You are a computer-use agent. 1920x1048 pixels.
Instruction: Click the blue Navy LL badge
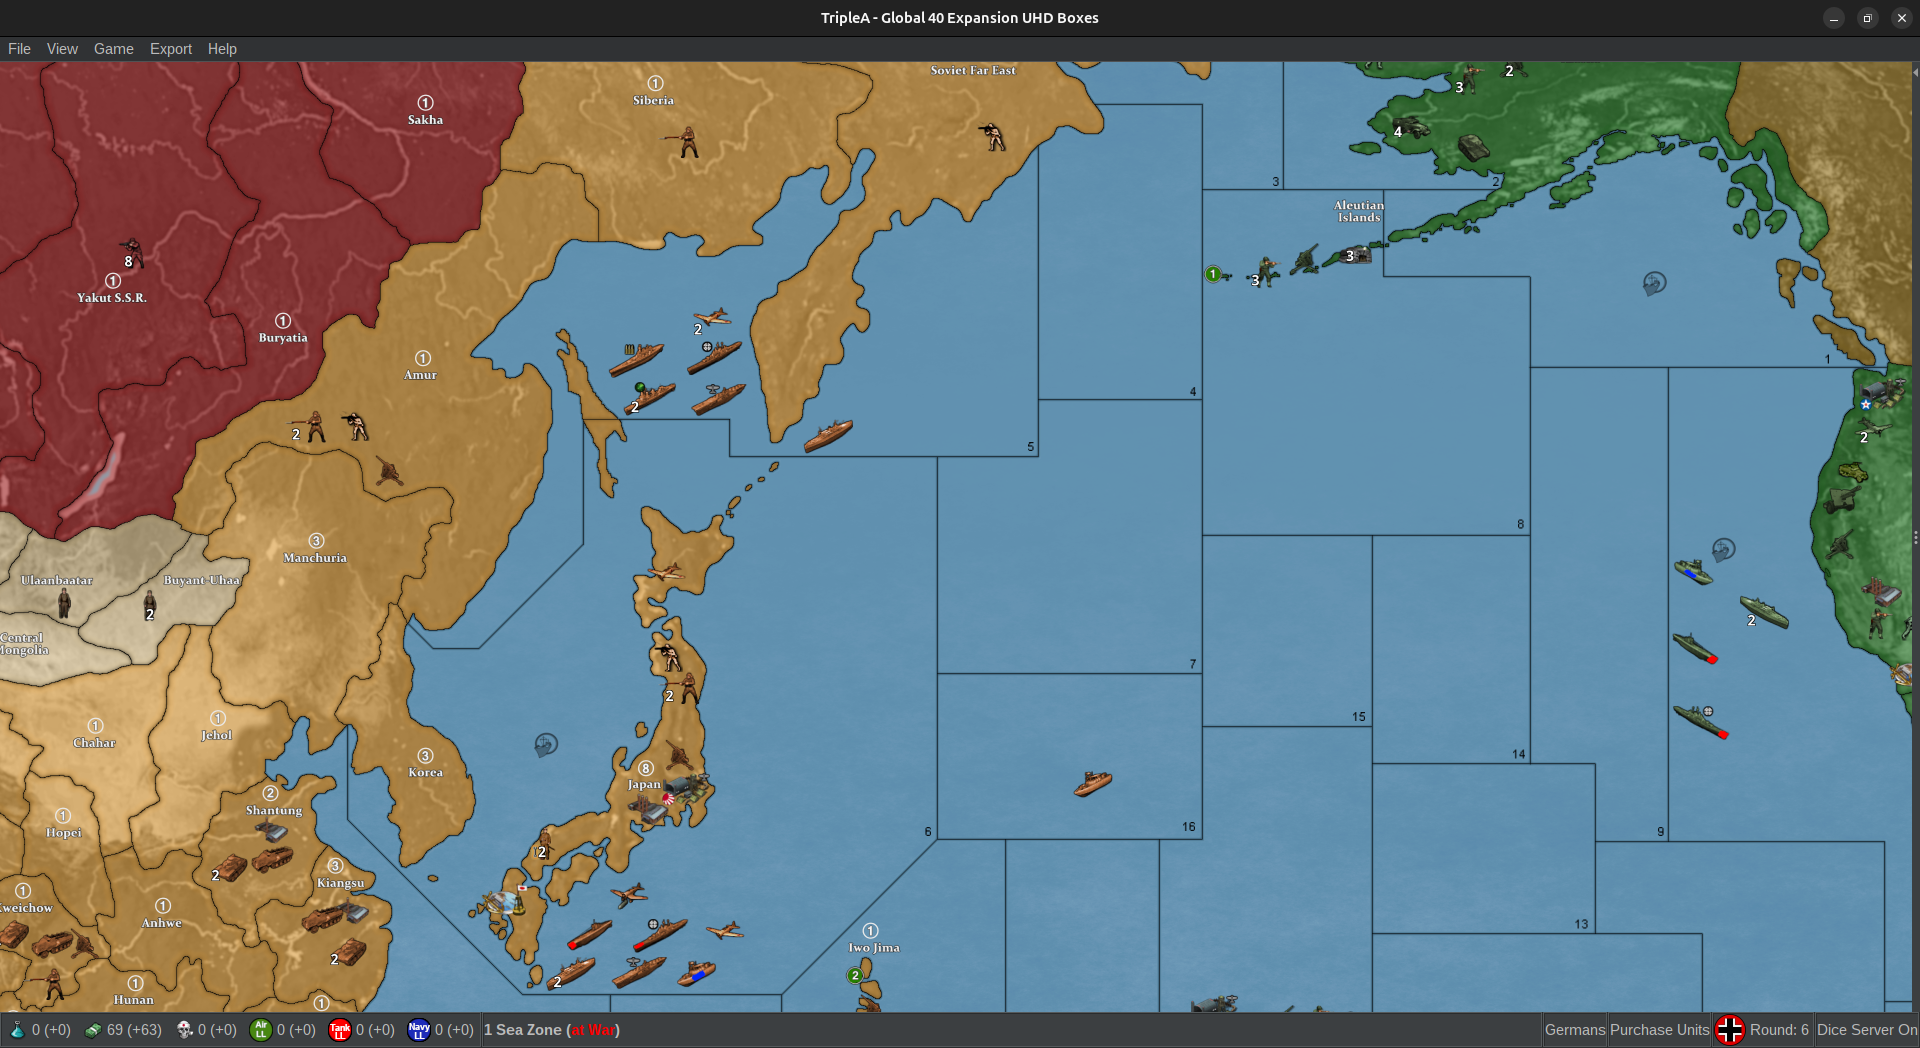click(419, 1029)
